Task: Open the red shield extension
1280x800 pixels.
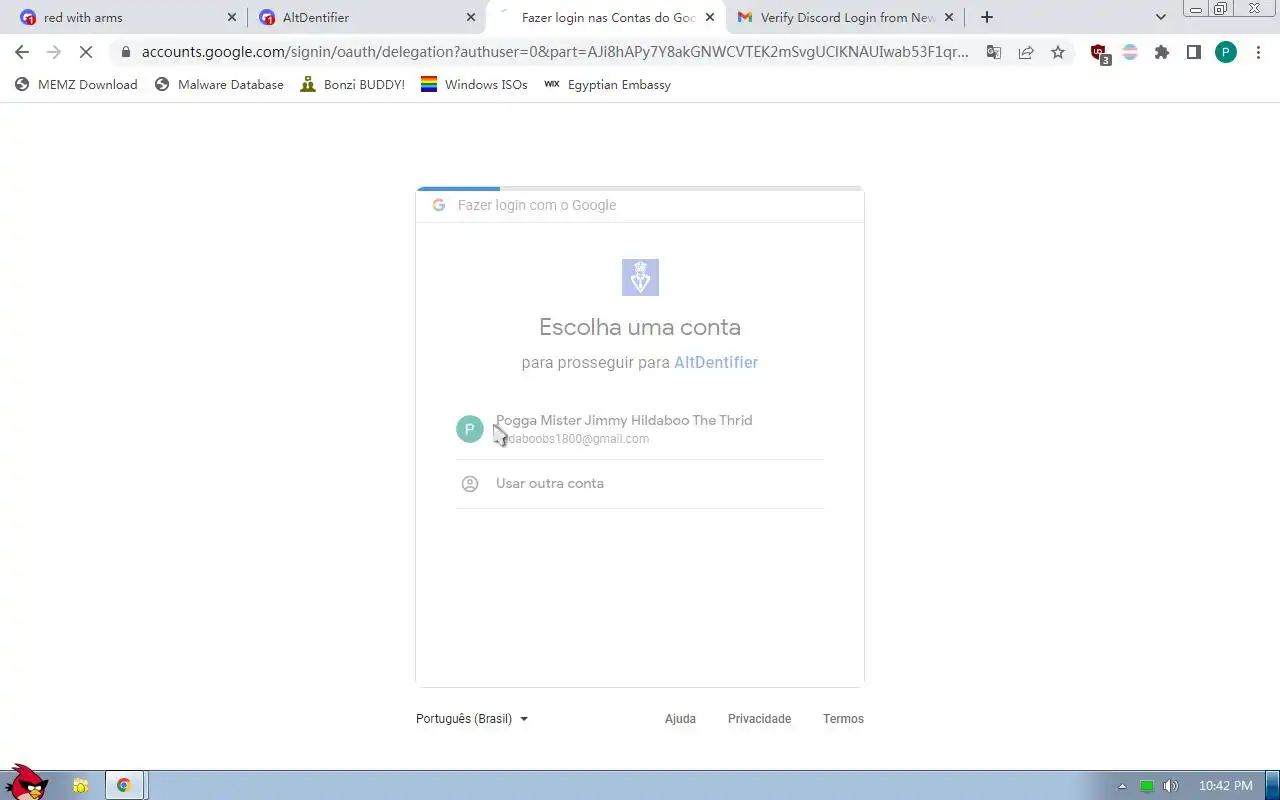Action: tap(1099, 53)
